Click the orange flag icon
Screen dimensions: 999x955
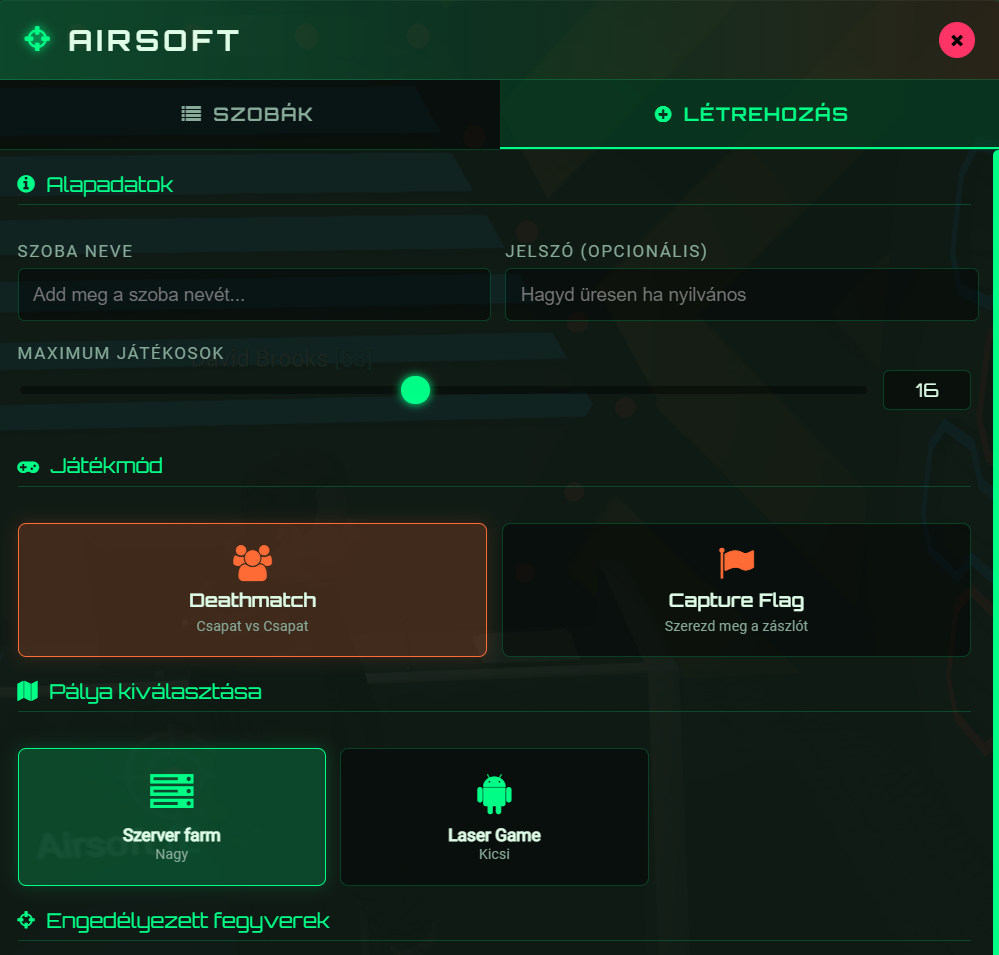click(x=736, y=562)
